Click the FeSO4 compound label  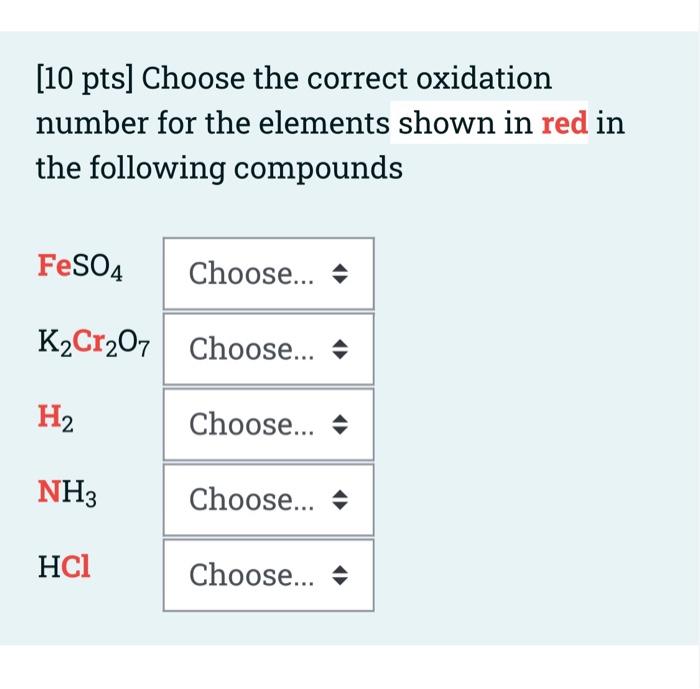[80, 267]
